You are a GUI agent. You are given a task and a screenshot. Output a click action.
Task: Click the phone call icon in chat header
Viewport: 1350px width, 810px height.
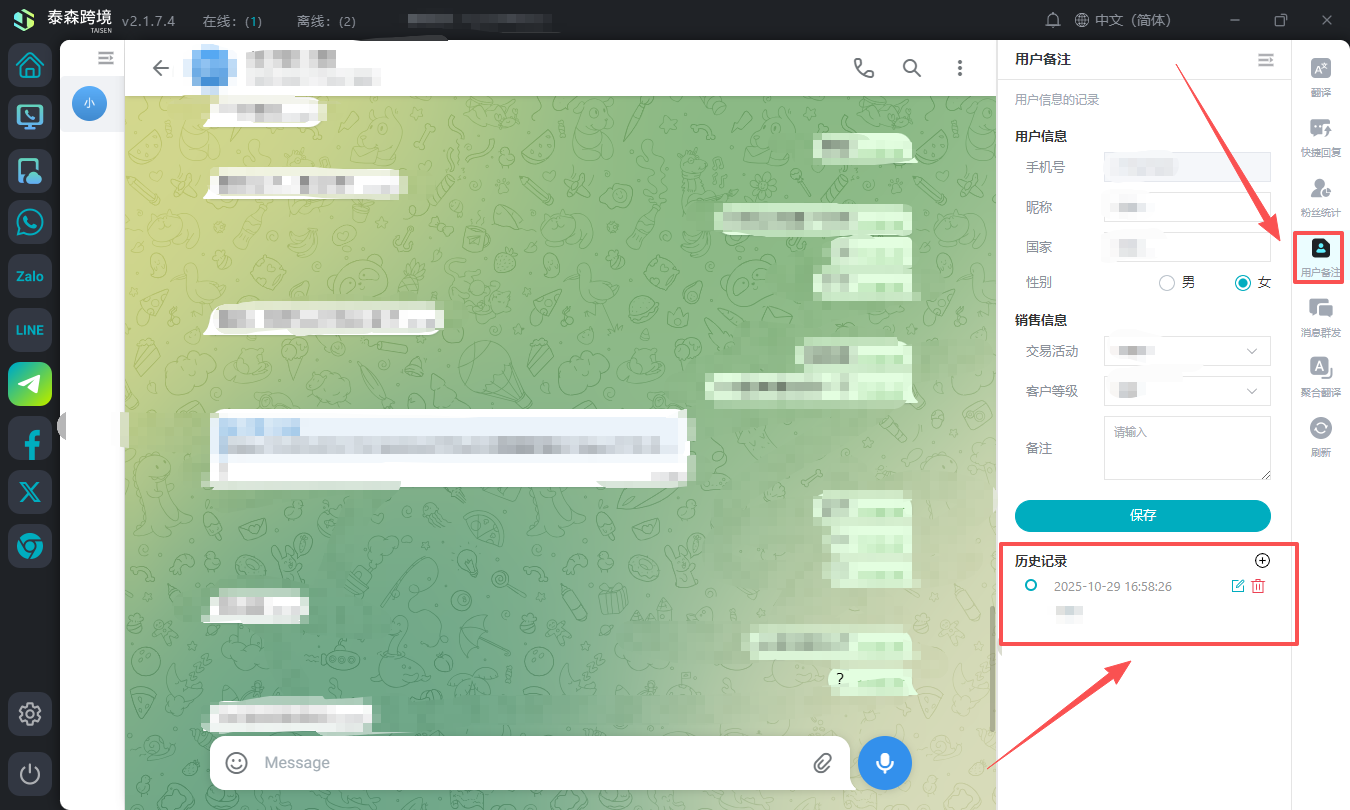(x=863, y=68)
